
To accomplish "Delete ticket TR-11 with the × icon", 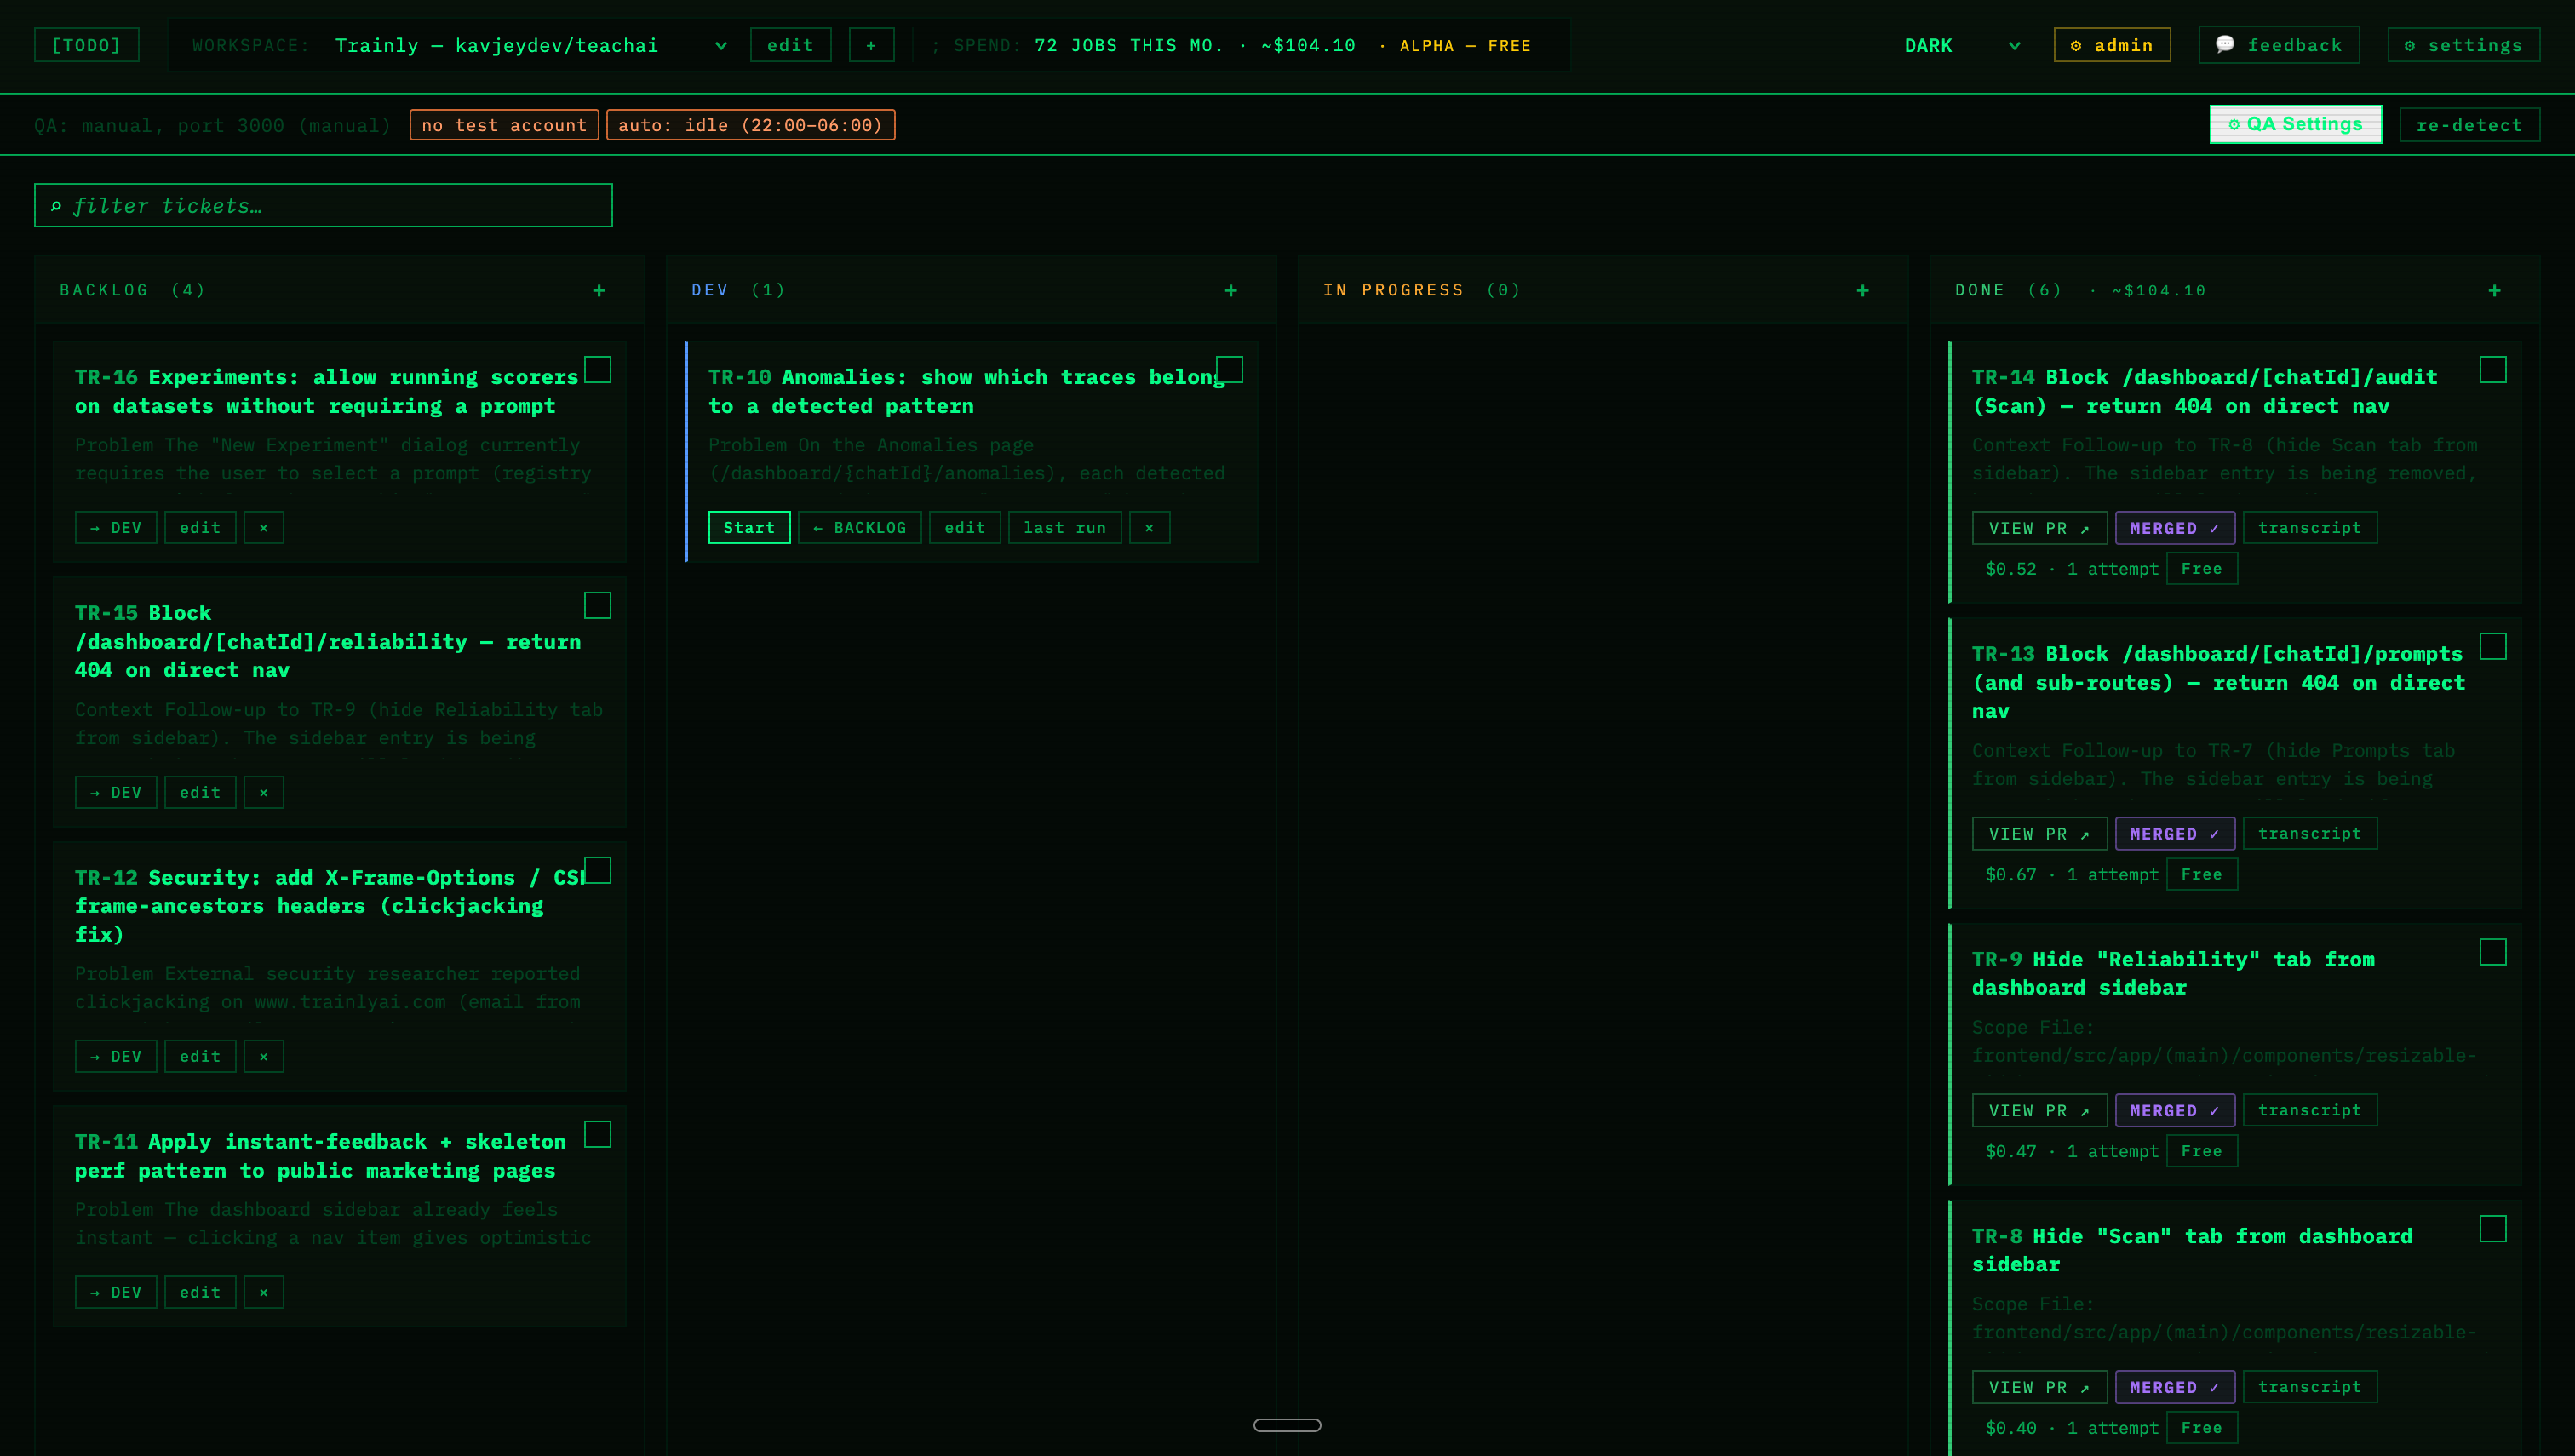I will pos(264,1292).
